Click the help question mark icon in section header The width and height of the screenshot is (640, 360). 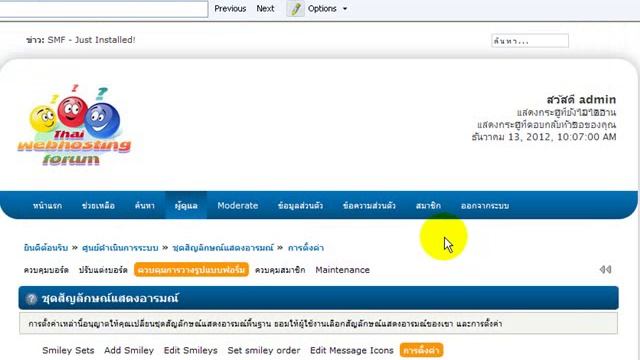pyautogui.click(x=31, y=299)
